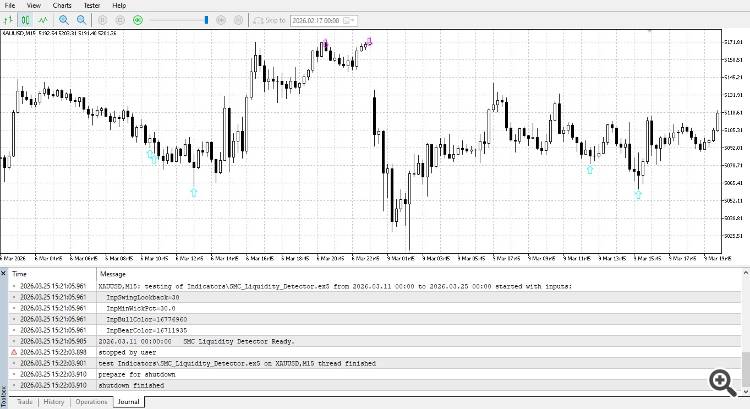Select the 'thread finished' journal entry
The image size is (750, 409).
point(375,363)
